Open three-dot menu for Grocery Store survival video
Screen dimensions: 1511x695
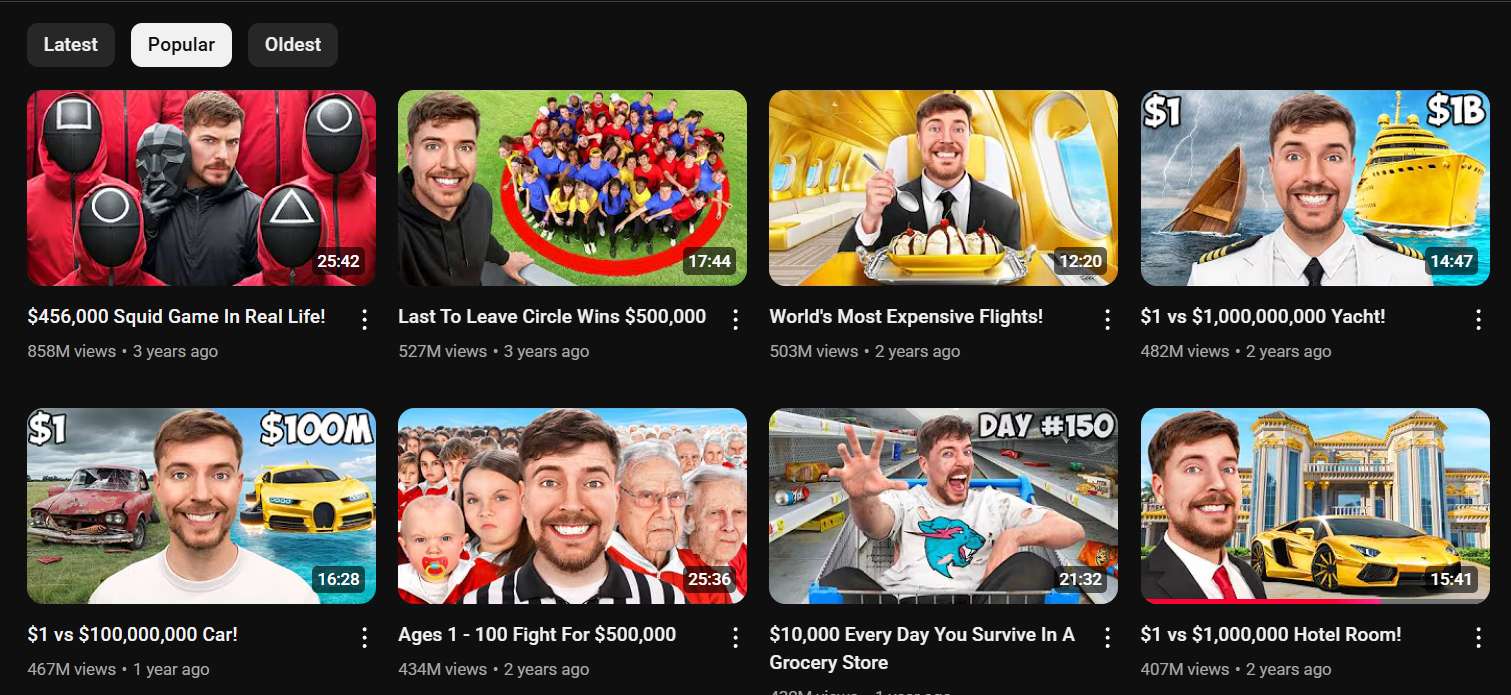1107,637
